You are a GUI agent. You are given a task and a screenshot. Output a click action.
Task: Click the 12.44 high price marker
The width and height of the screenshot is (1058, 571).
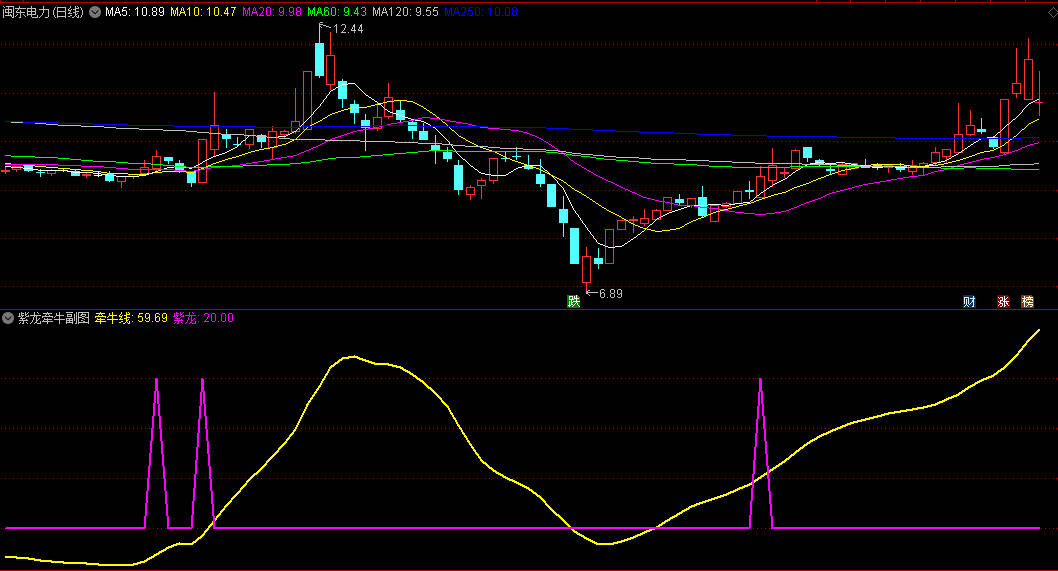pyautogui.click(x=348, y=29)
